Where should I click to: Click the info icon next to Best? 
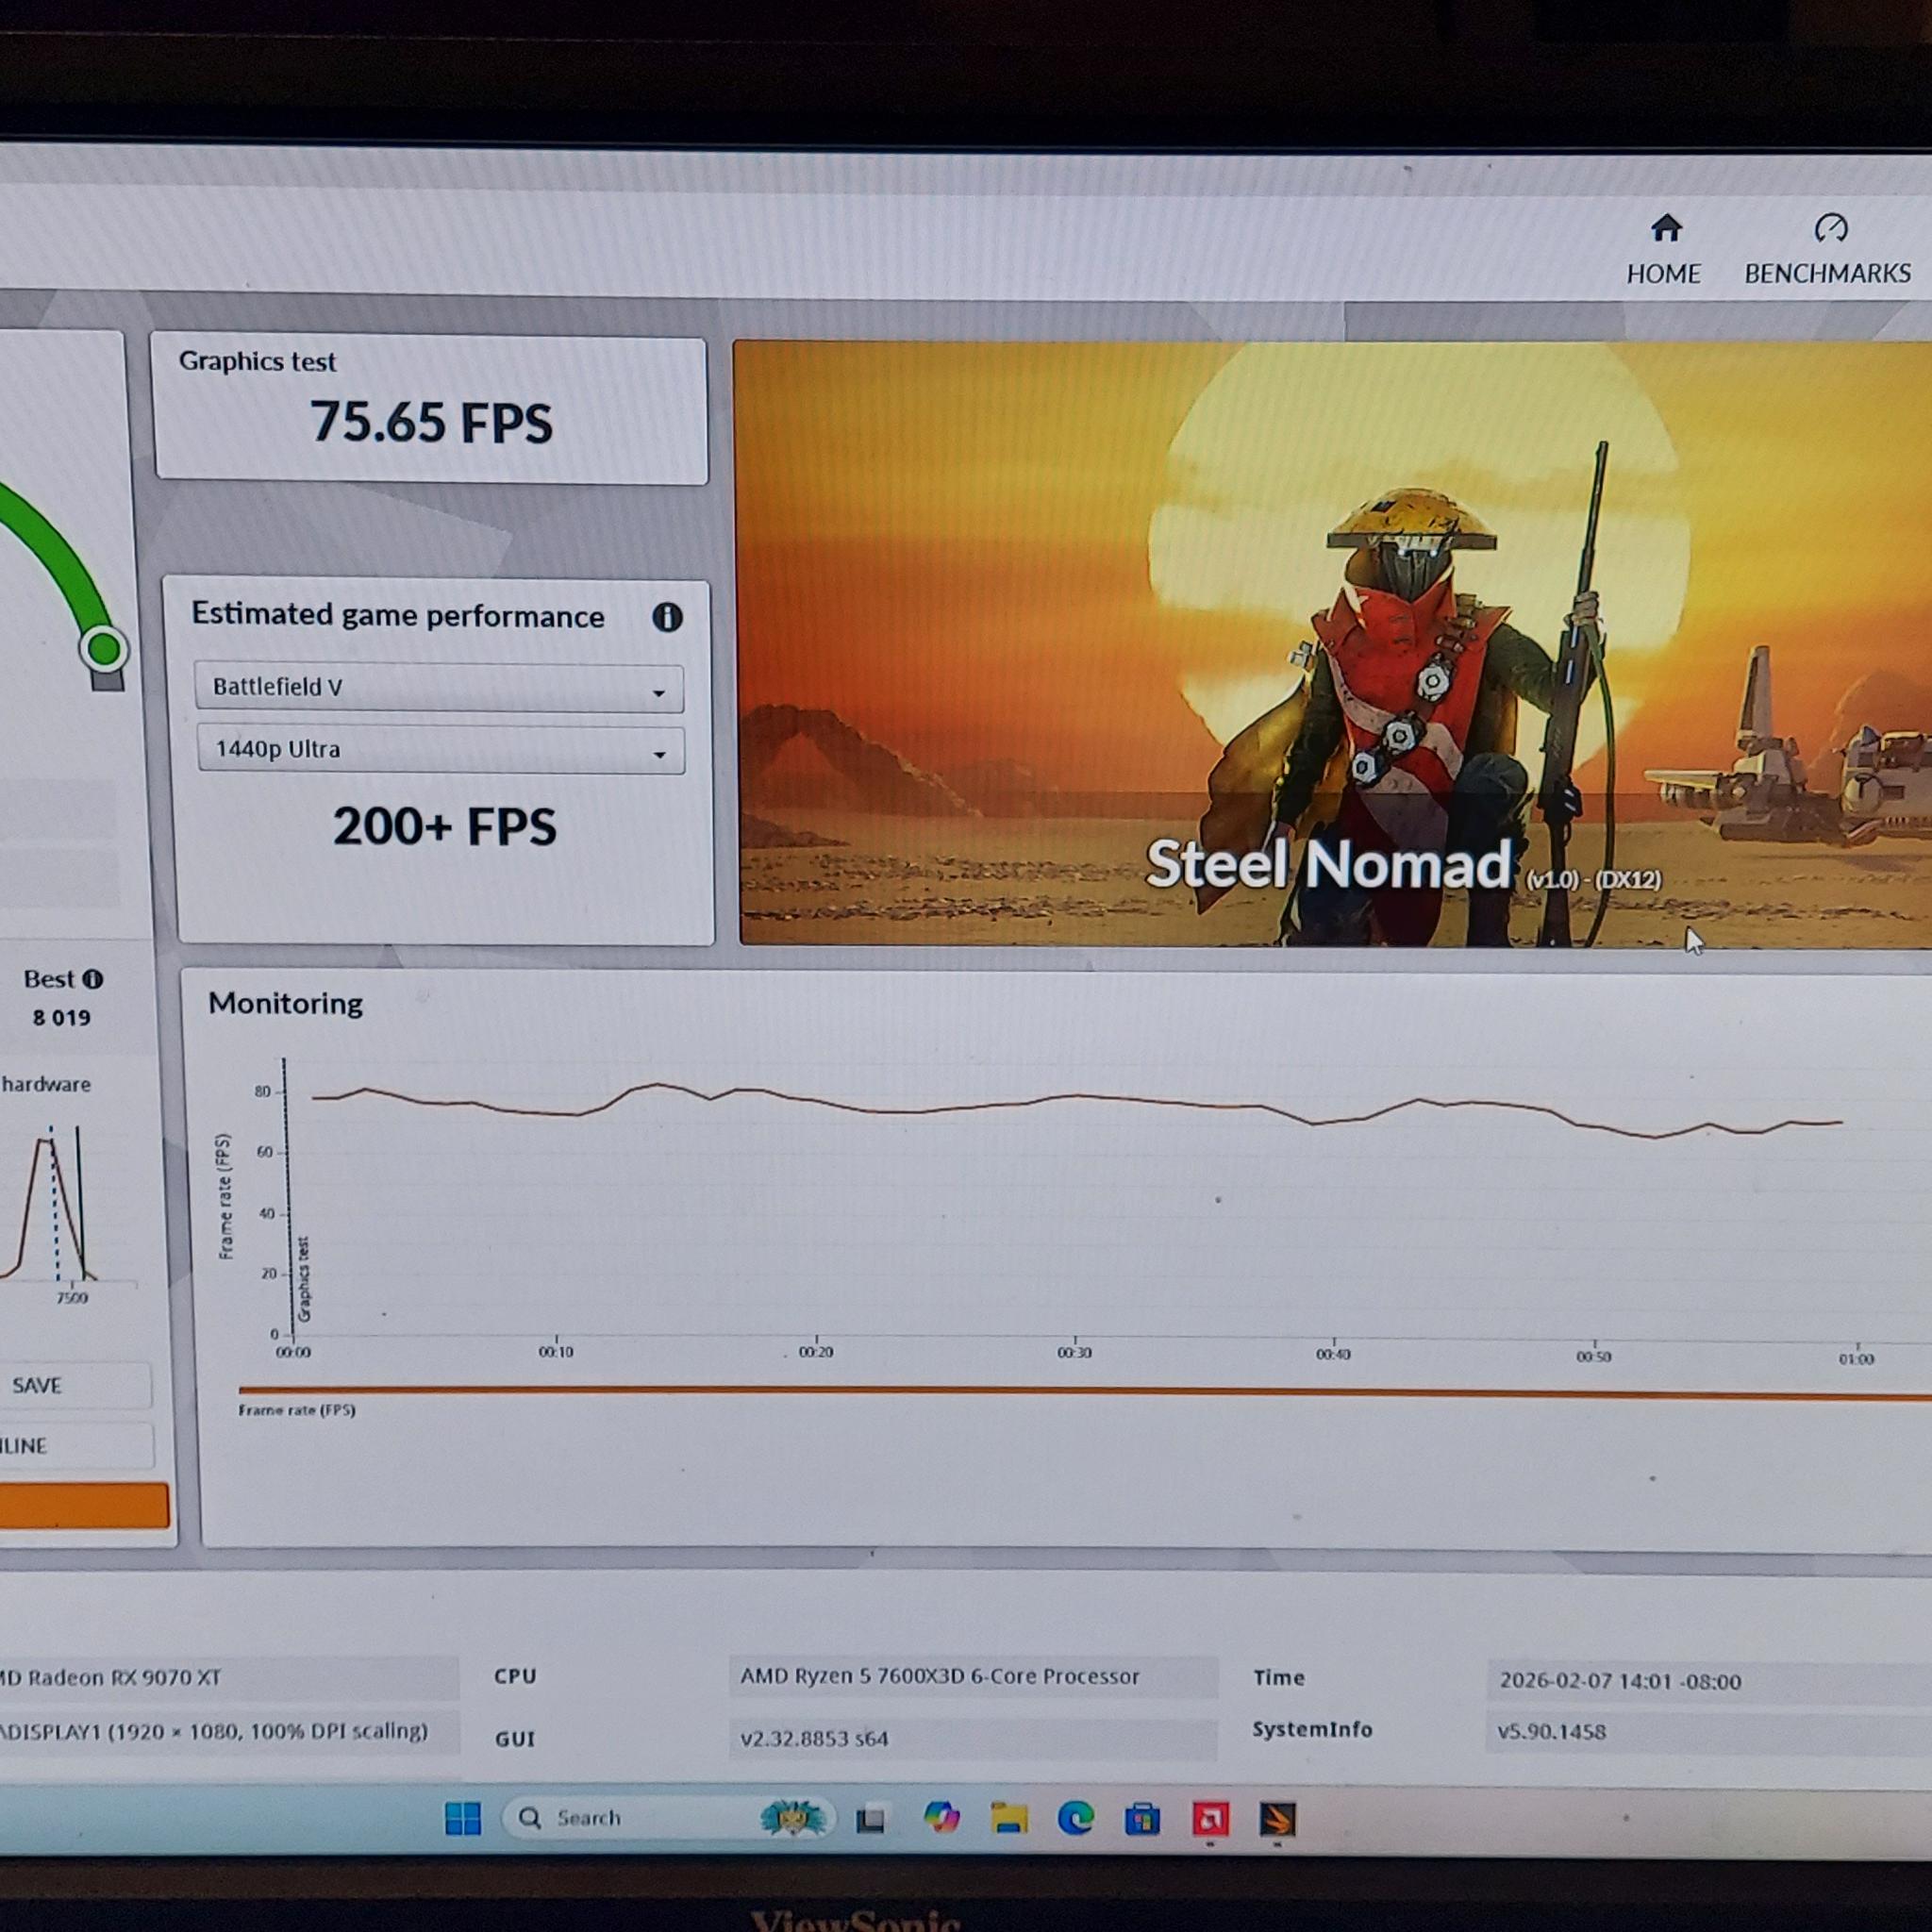click(x=93, y=979)
